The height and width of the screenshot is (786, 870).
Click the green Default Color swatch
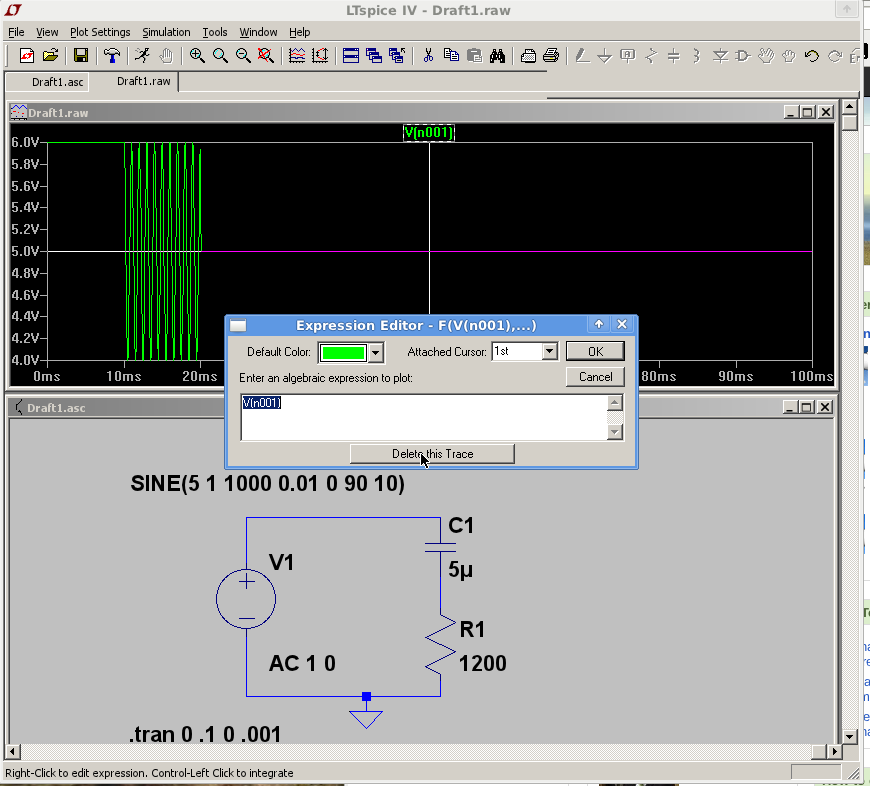pos(343,352)
